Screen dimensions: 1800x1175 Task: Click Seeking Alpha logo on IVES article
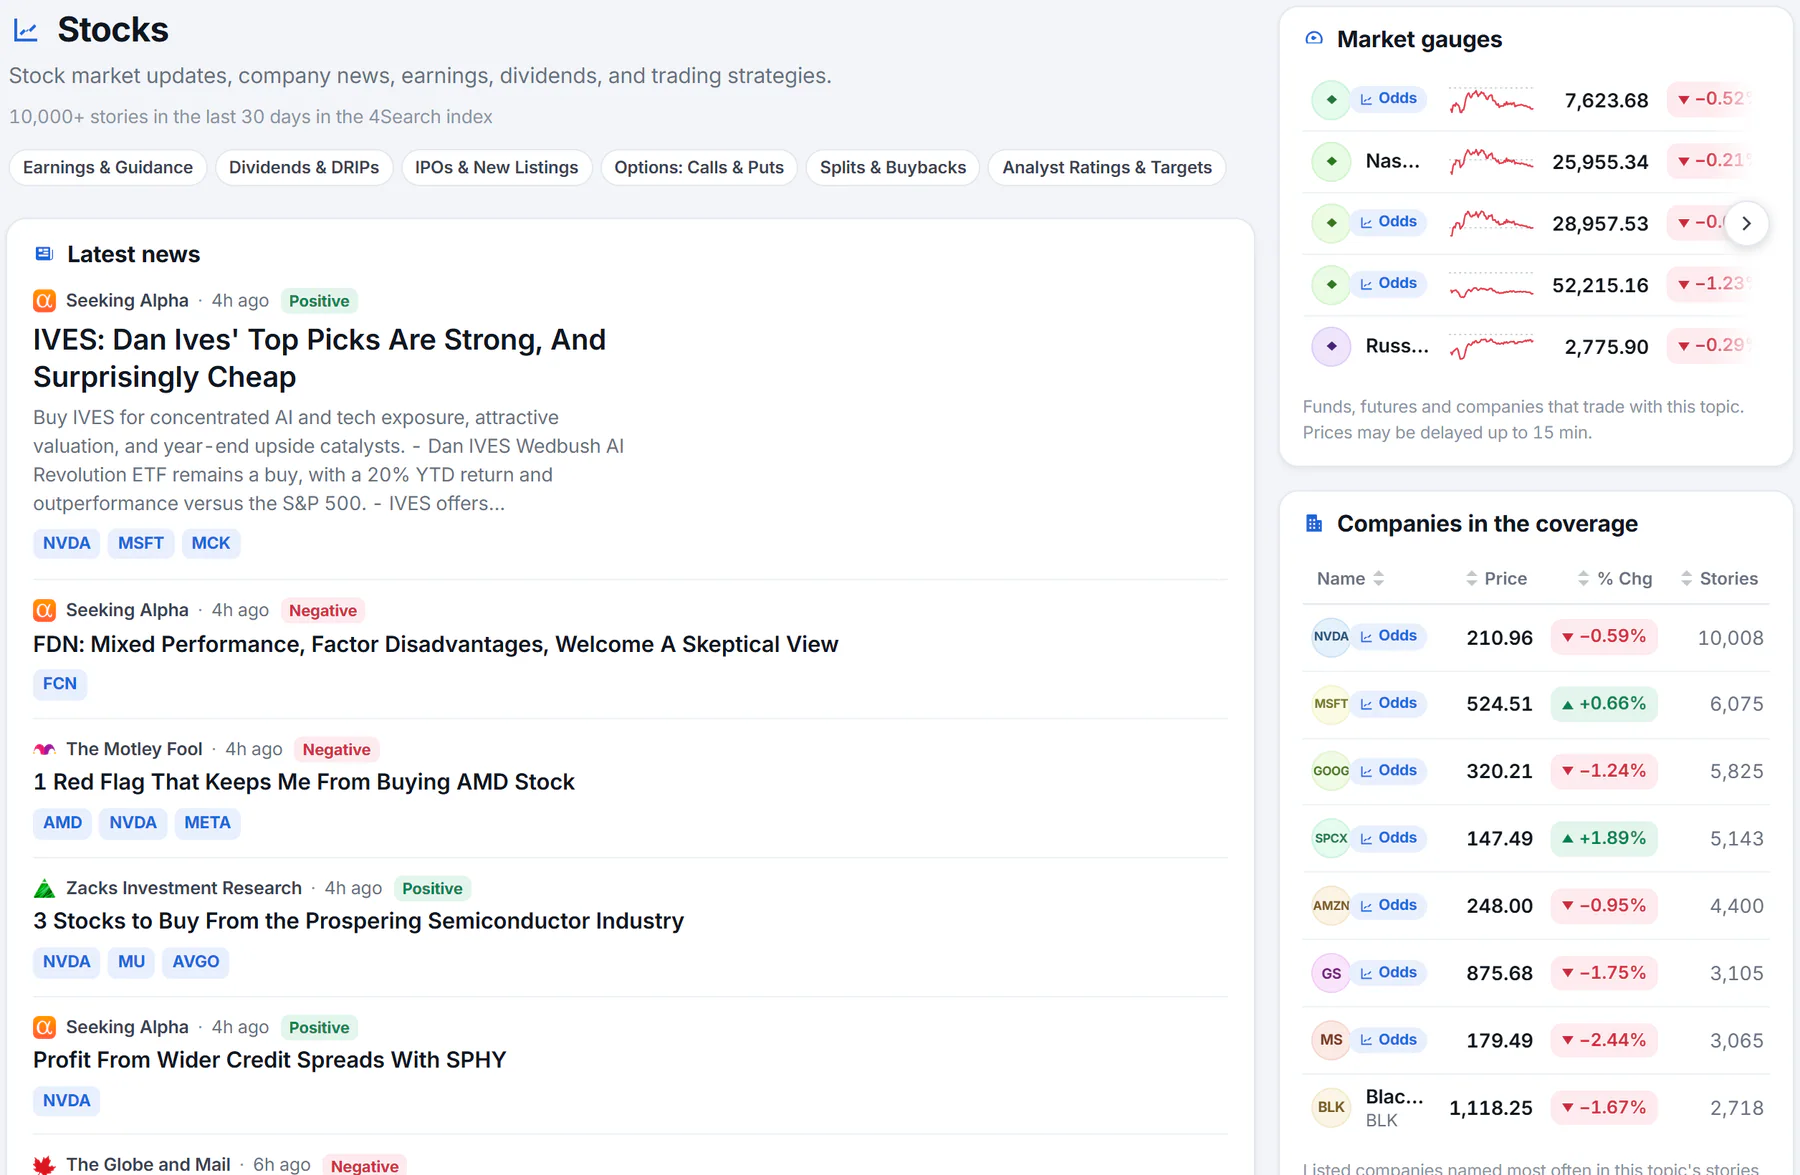pyautogui.click(x=44, y=301)
